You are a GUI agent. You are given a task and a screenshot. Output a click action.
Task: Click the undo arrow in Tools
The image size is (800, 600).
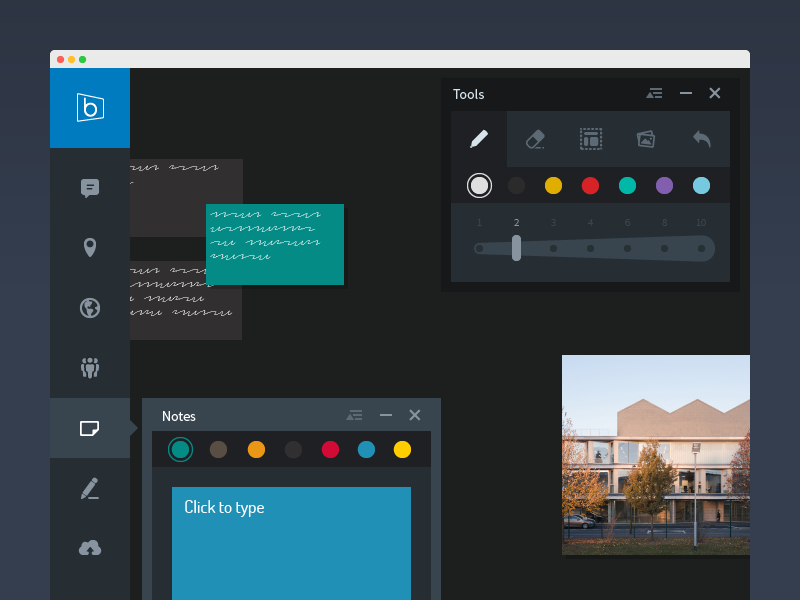pyautogui.click(x=702, y=139)
